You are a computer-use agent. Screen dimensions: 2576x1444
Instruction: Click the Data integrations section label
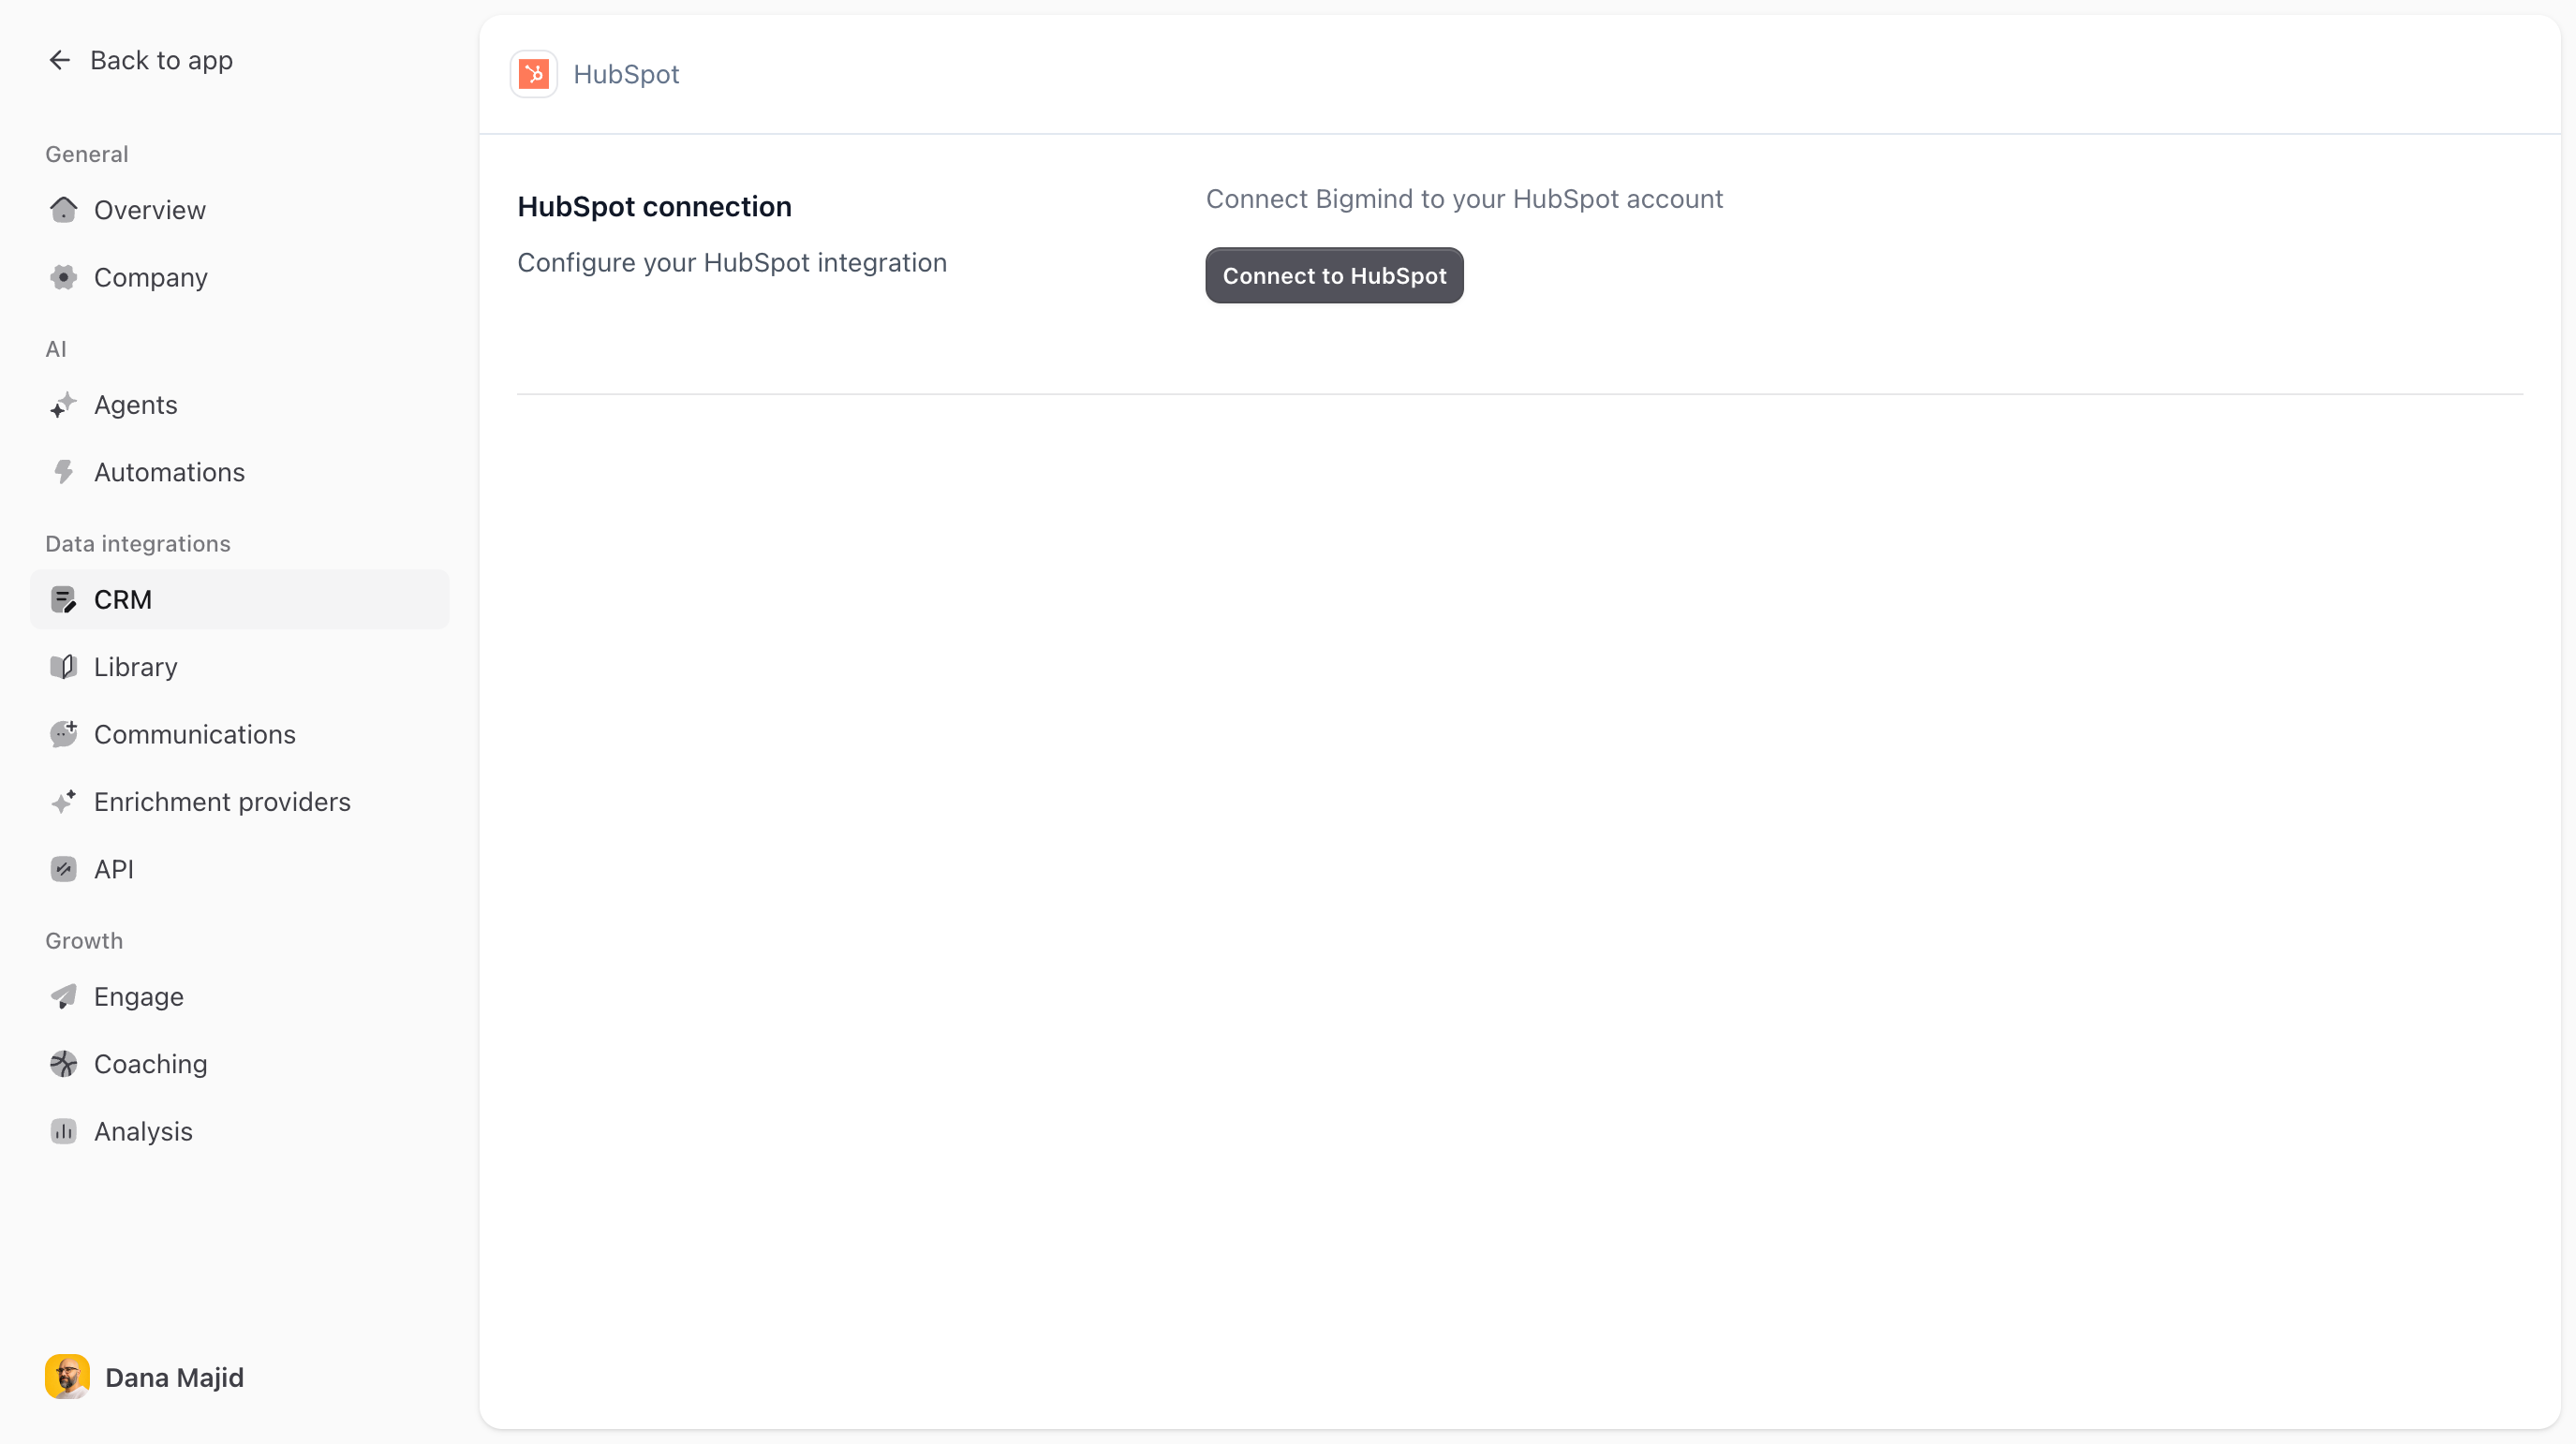pyautogui.click(x=138, y=544)
